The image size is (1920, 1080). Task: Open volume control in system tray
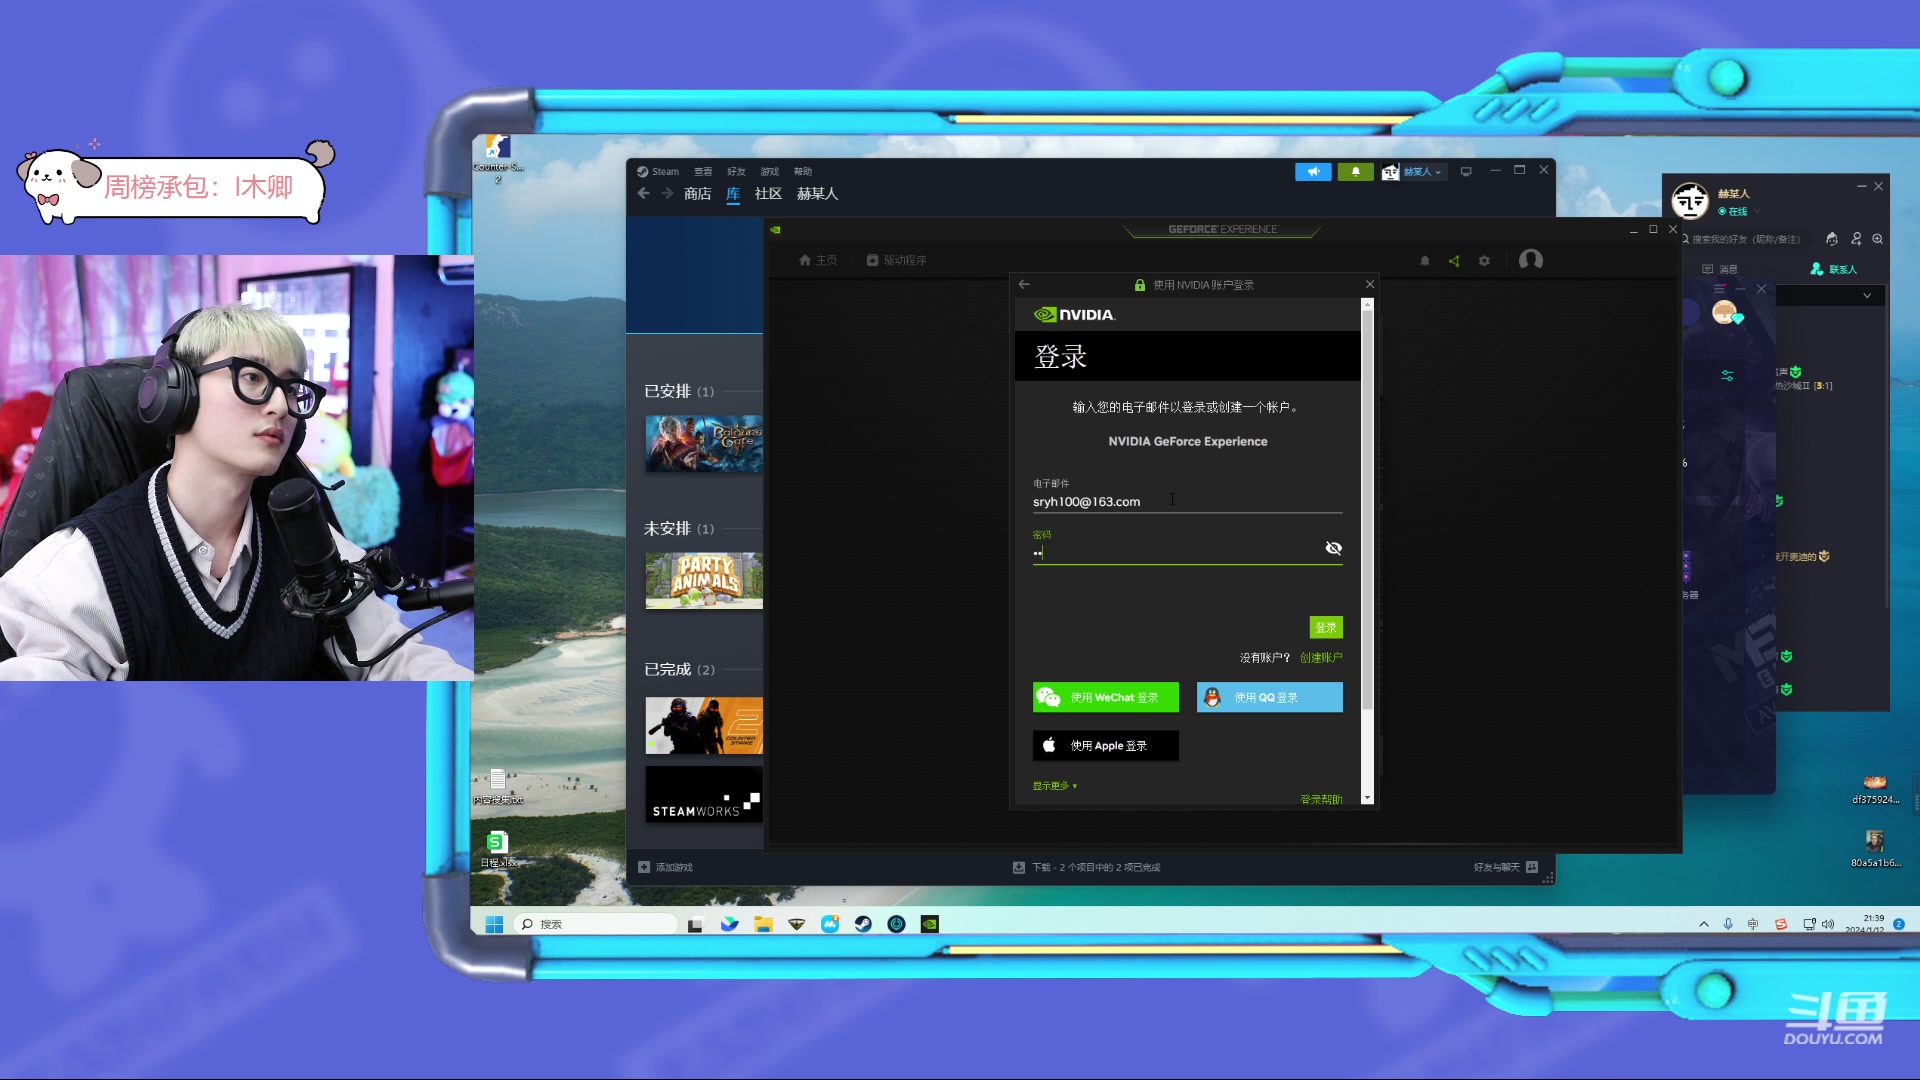click(x=1828, y=924)
